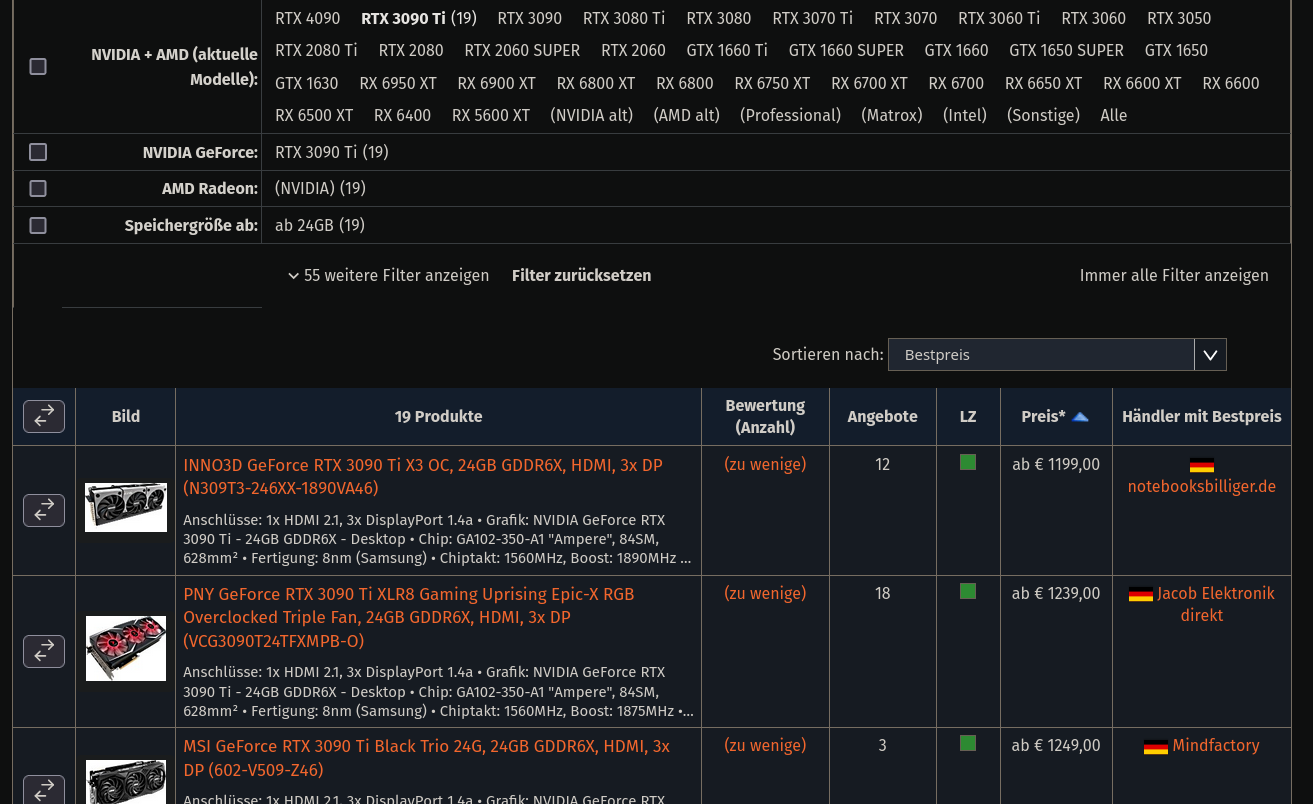Viewport: 1313px width, 804px height.
Task: Open INNO3D RTX 3090 Ti product image
Action: click(x=126, y=507)
